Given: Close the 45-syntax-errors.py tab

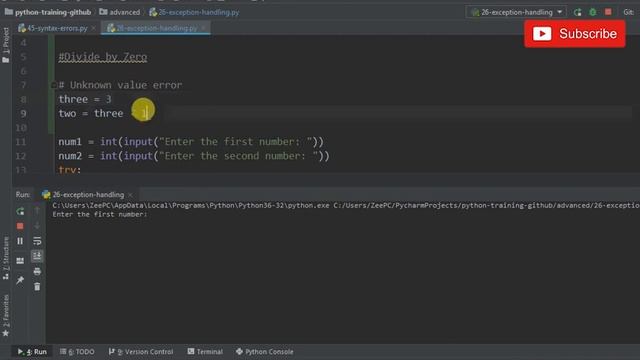Looking at the screenshot, I should click(x=93, y=28).
